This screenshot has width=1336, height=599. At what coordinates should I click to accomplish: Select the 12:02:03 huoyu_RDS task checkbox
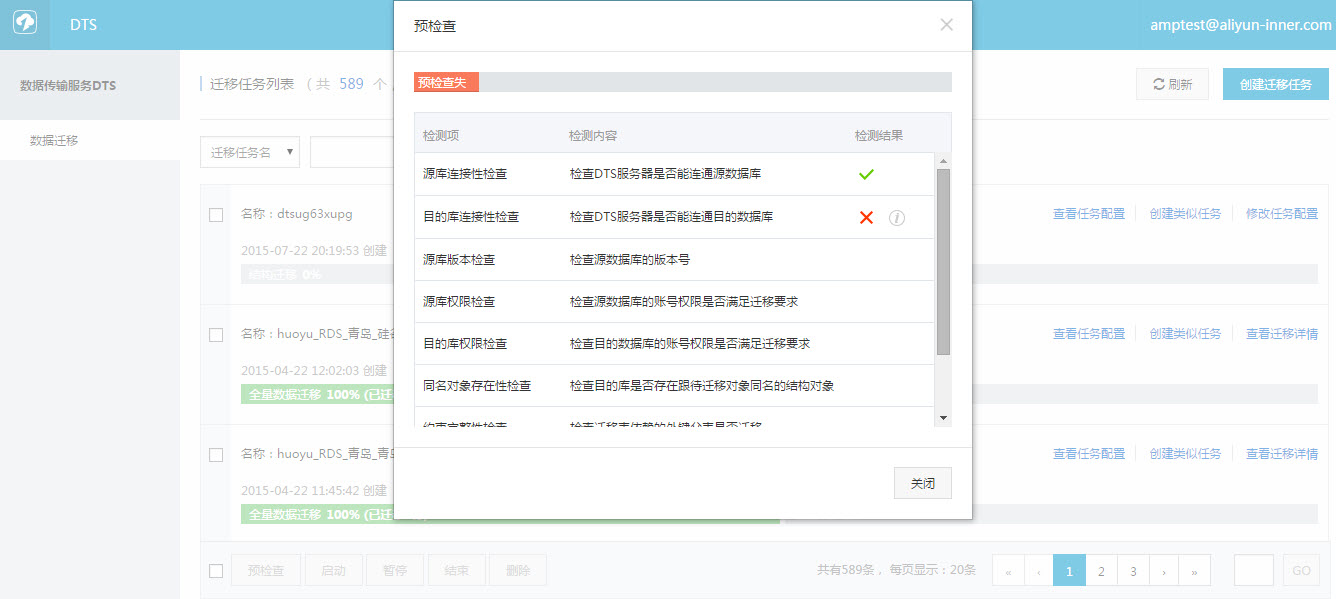pos(216,335)
